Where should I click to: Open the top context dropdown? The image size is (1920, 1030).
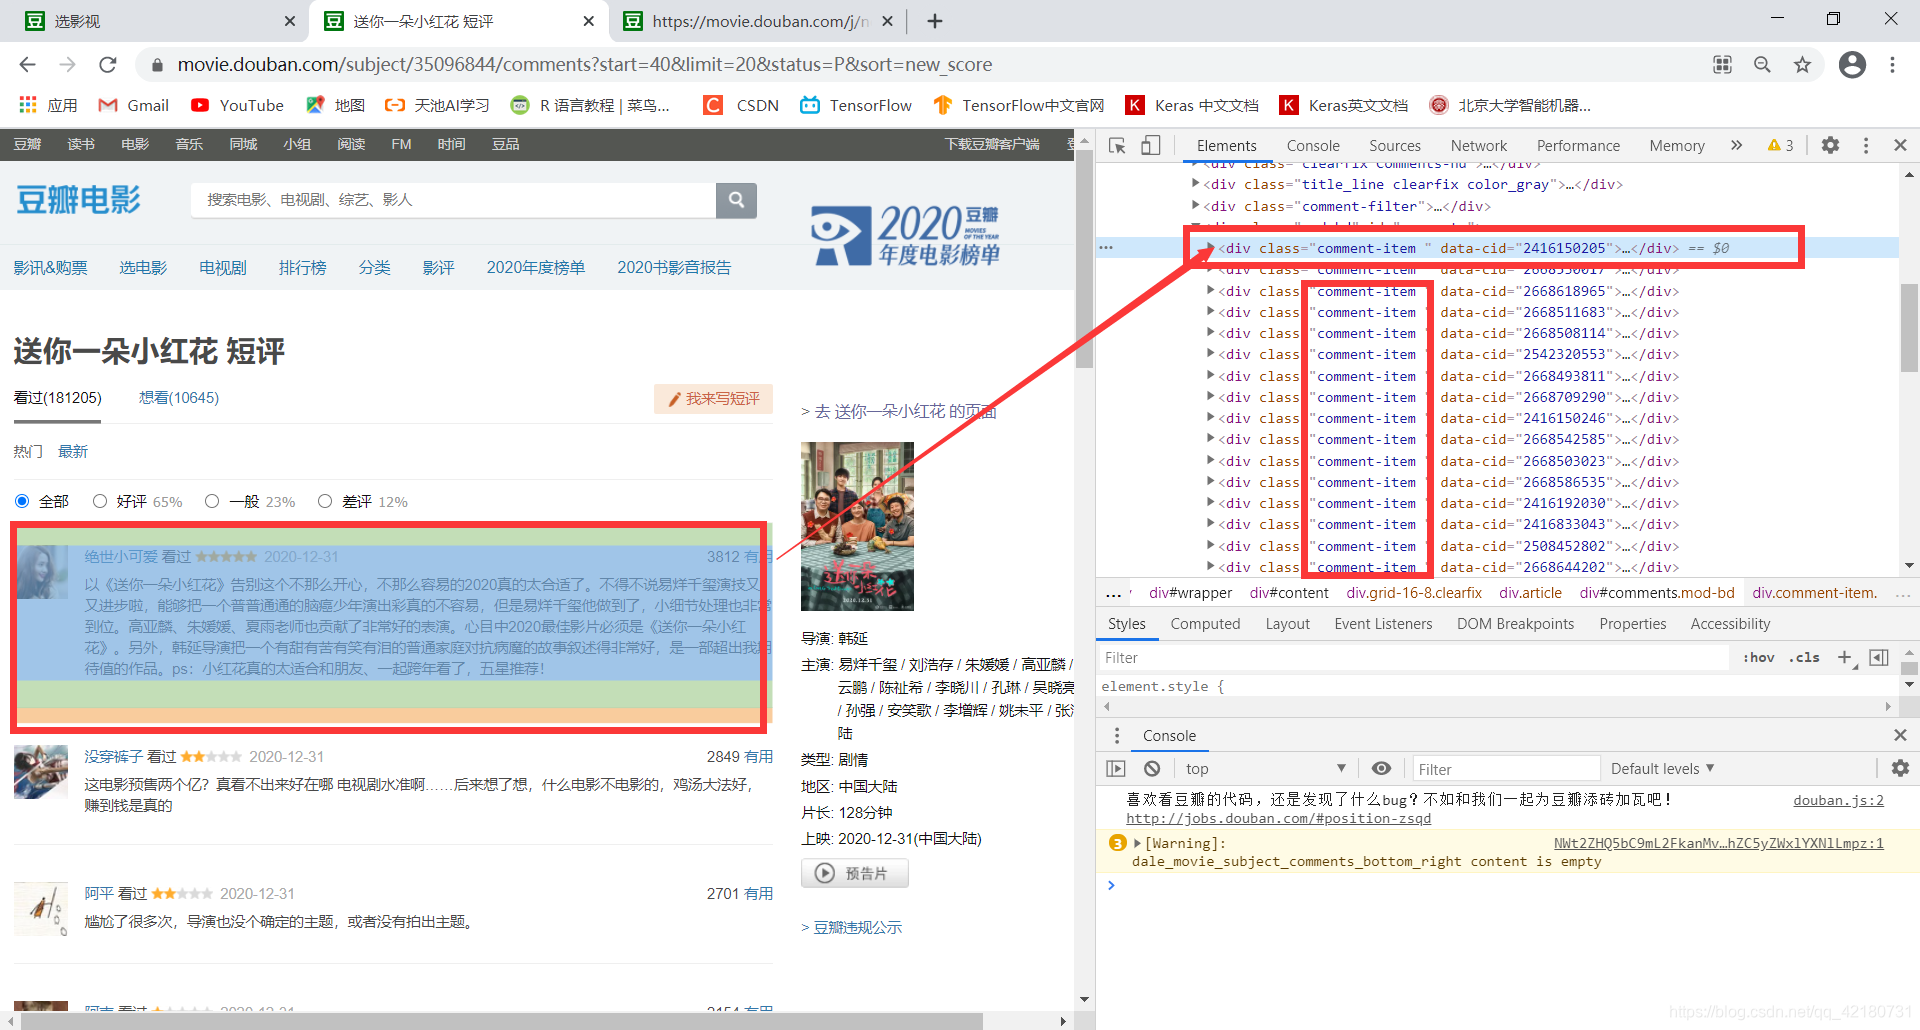1265,768
